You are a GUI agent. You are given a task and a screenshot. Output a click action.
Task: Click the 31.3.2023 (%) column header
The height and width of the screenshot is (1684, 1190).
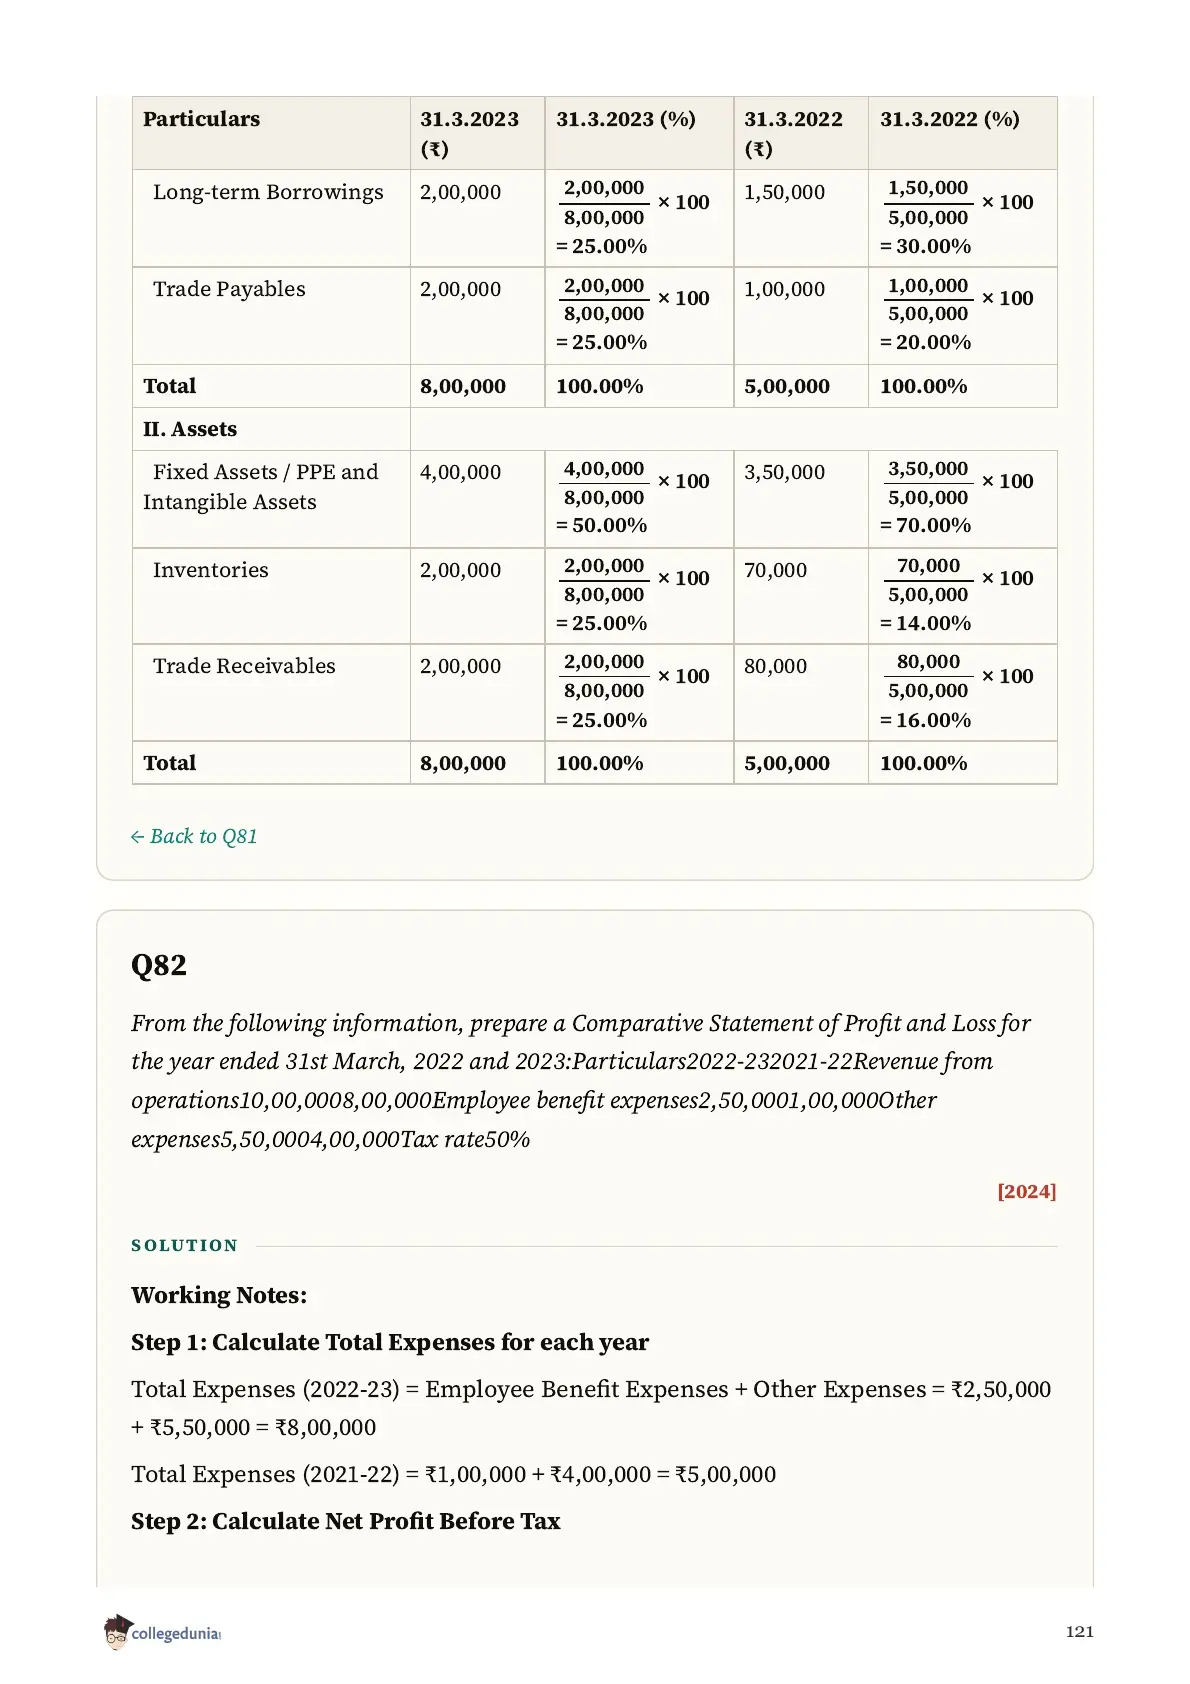[x=626, y=119]
